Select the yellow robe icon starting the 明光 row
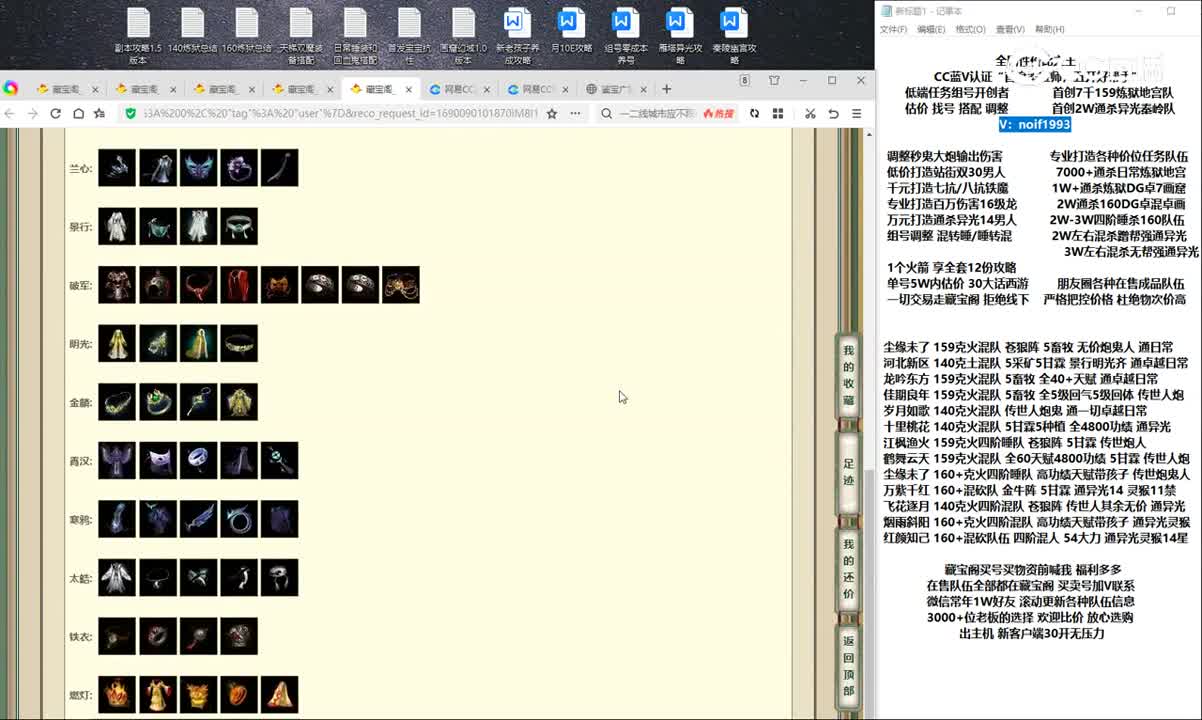The width and height of the screenshot is (1202, 720). (117, 343)
